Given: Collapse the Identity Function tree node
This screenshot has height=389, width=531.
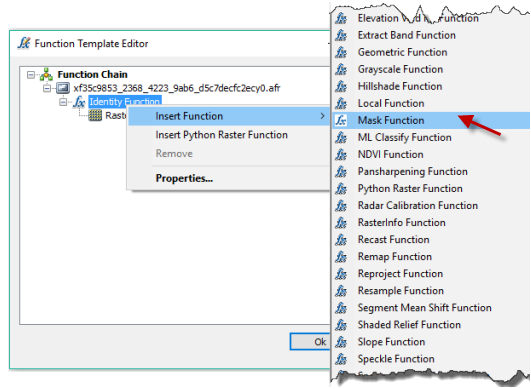Looking at the screenshot, I should 63,102.
